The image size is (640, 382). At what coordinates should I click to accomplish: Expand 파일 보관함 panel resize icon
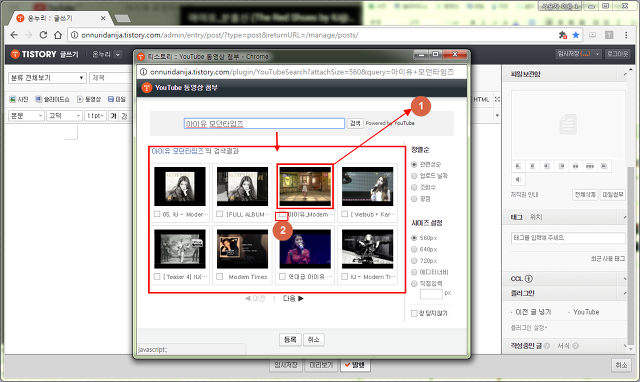coord(624,74)
